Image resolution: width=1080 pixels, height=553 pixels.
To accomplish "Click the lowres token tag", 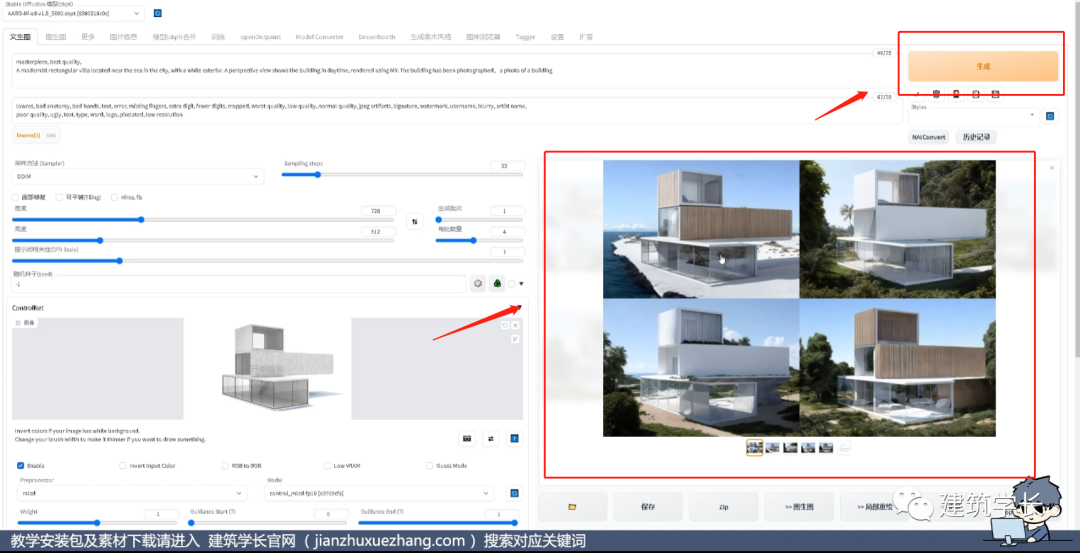I will (x=36, y=135).
